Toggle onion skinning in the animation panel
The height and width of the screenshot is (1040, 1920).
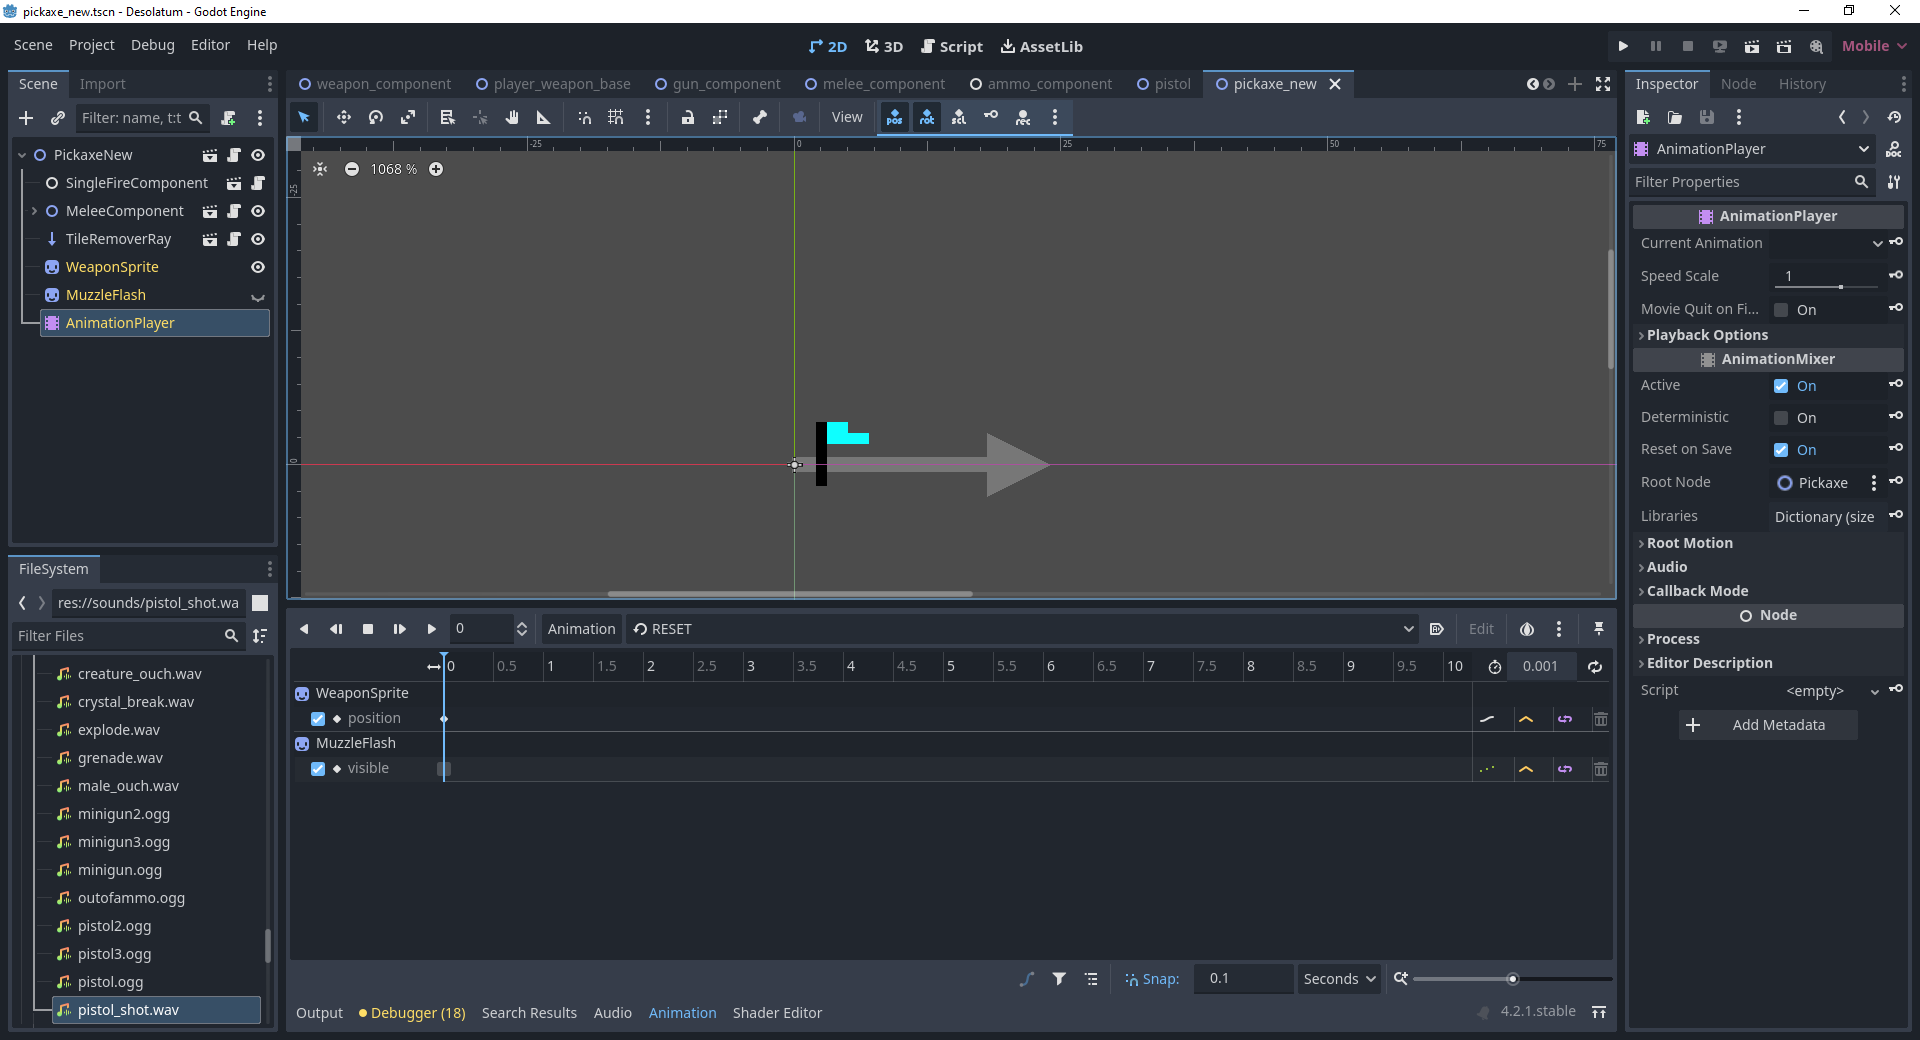1527,629
